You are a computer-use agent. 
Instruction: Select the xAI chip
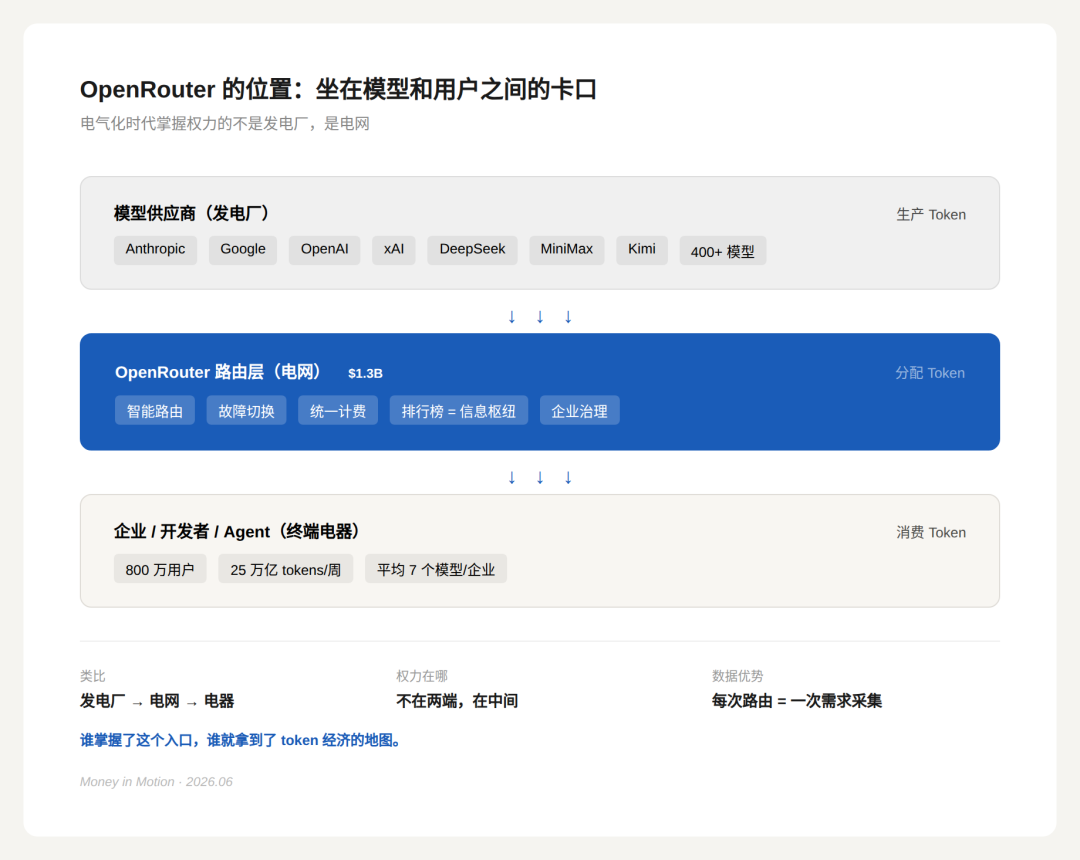(x=394, y=250)
